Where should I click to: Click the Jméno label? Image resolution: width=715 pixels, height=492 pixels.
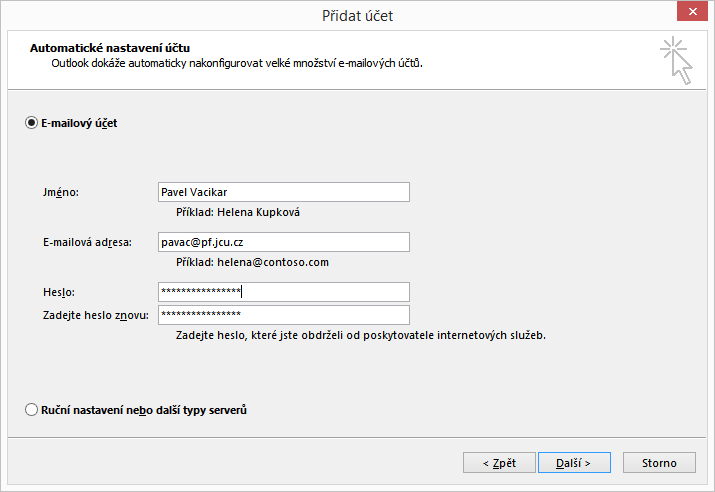(61, 192)
